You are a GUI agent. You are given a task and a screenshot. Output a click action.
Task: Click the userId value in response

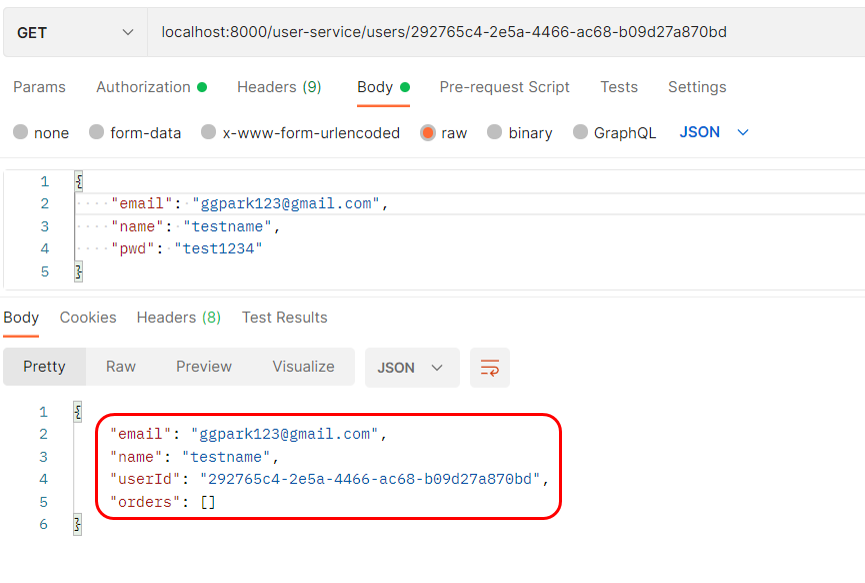pos(370,479)
